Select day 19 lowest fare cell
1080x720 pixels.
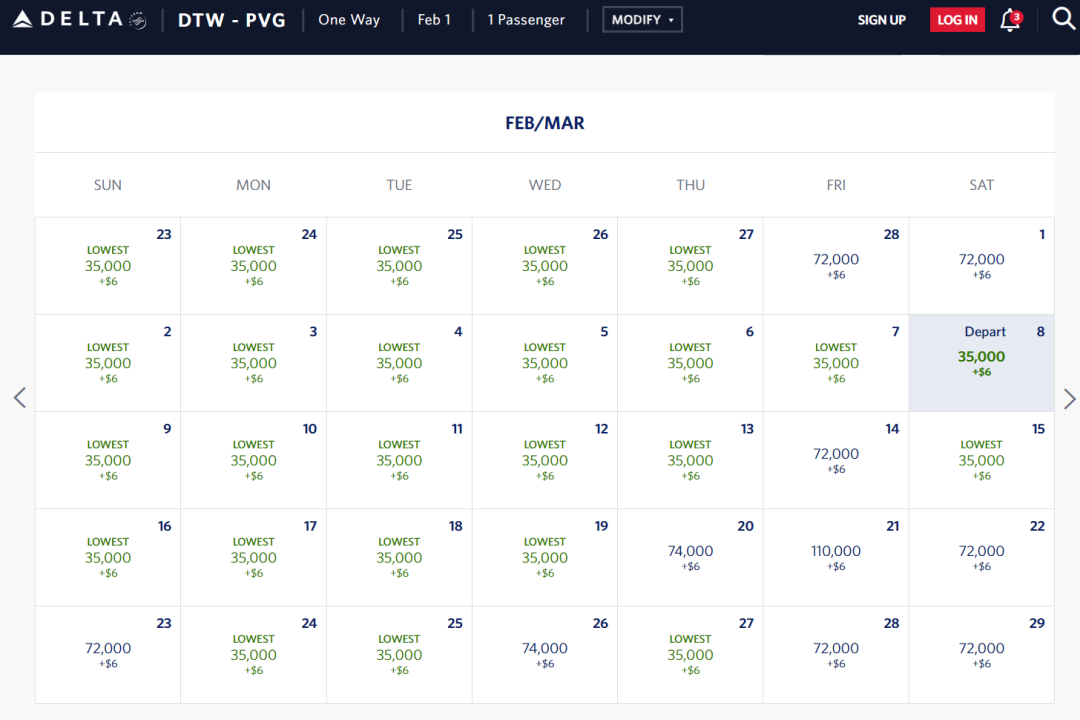tap(545, 557)
